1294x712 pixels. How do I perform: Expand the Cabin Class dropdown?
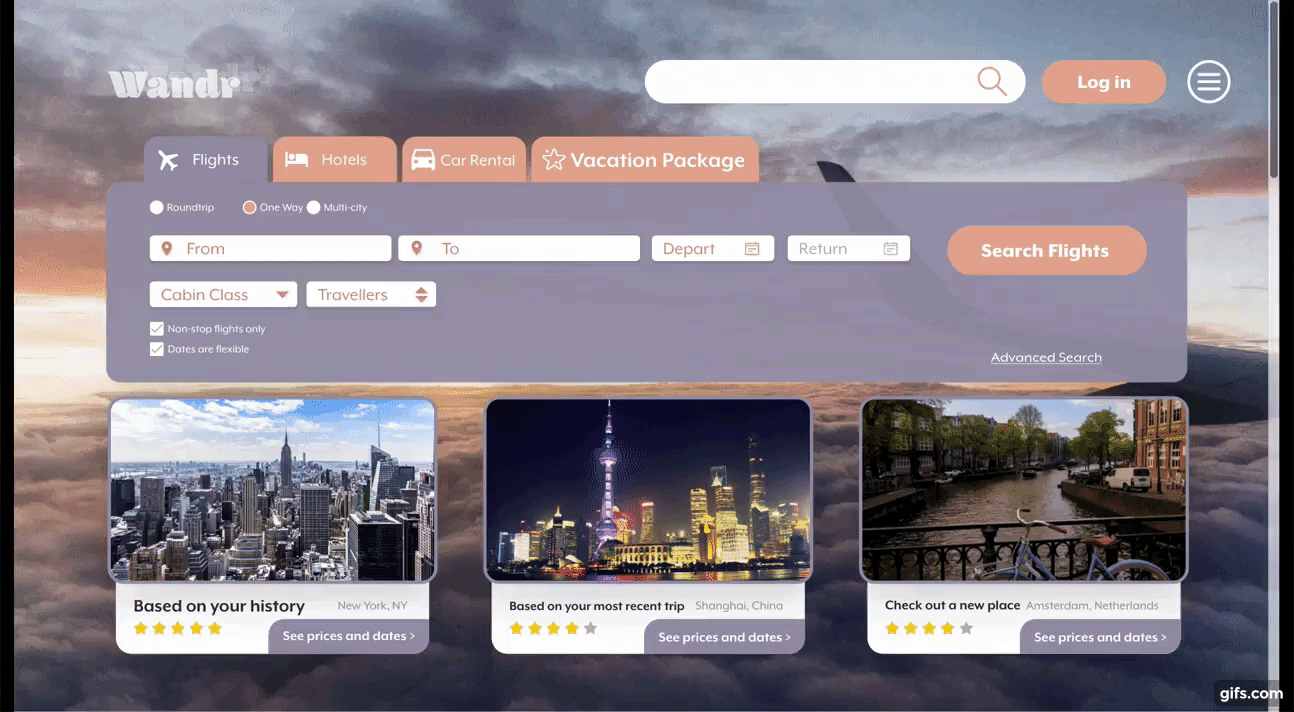click(x=223, y=294)
